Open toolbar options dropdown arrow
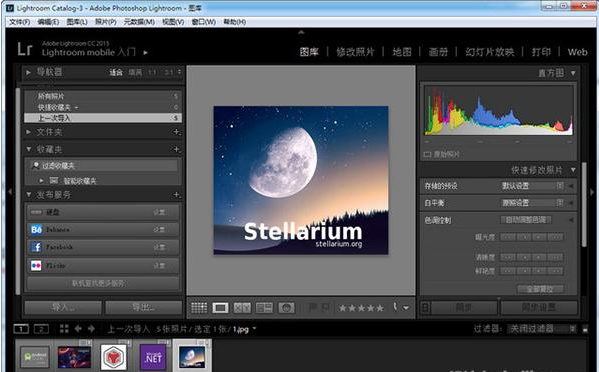The height and width of the screenshot is (372, 599). [406, 308]
